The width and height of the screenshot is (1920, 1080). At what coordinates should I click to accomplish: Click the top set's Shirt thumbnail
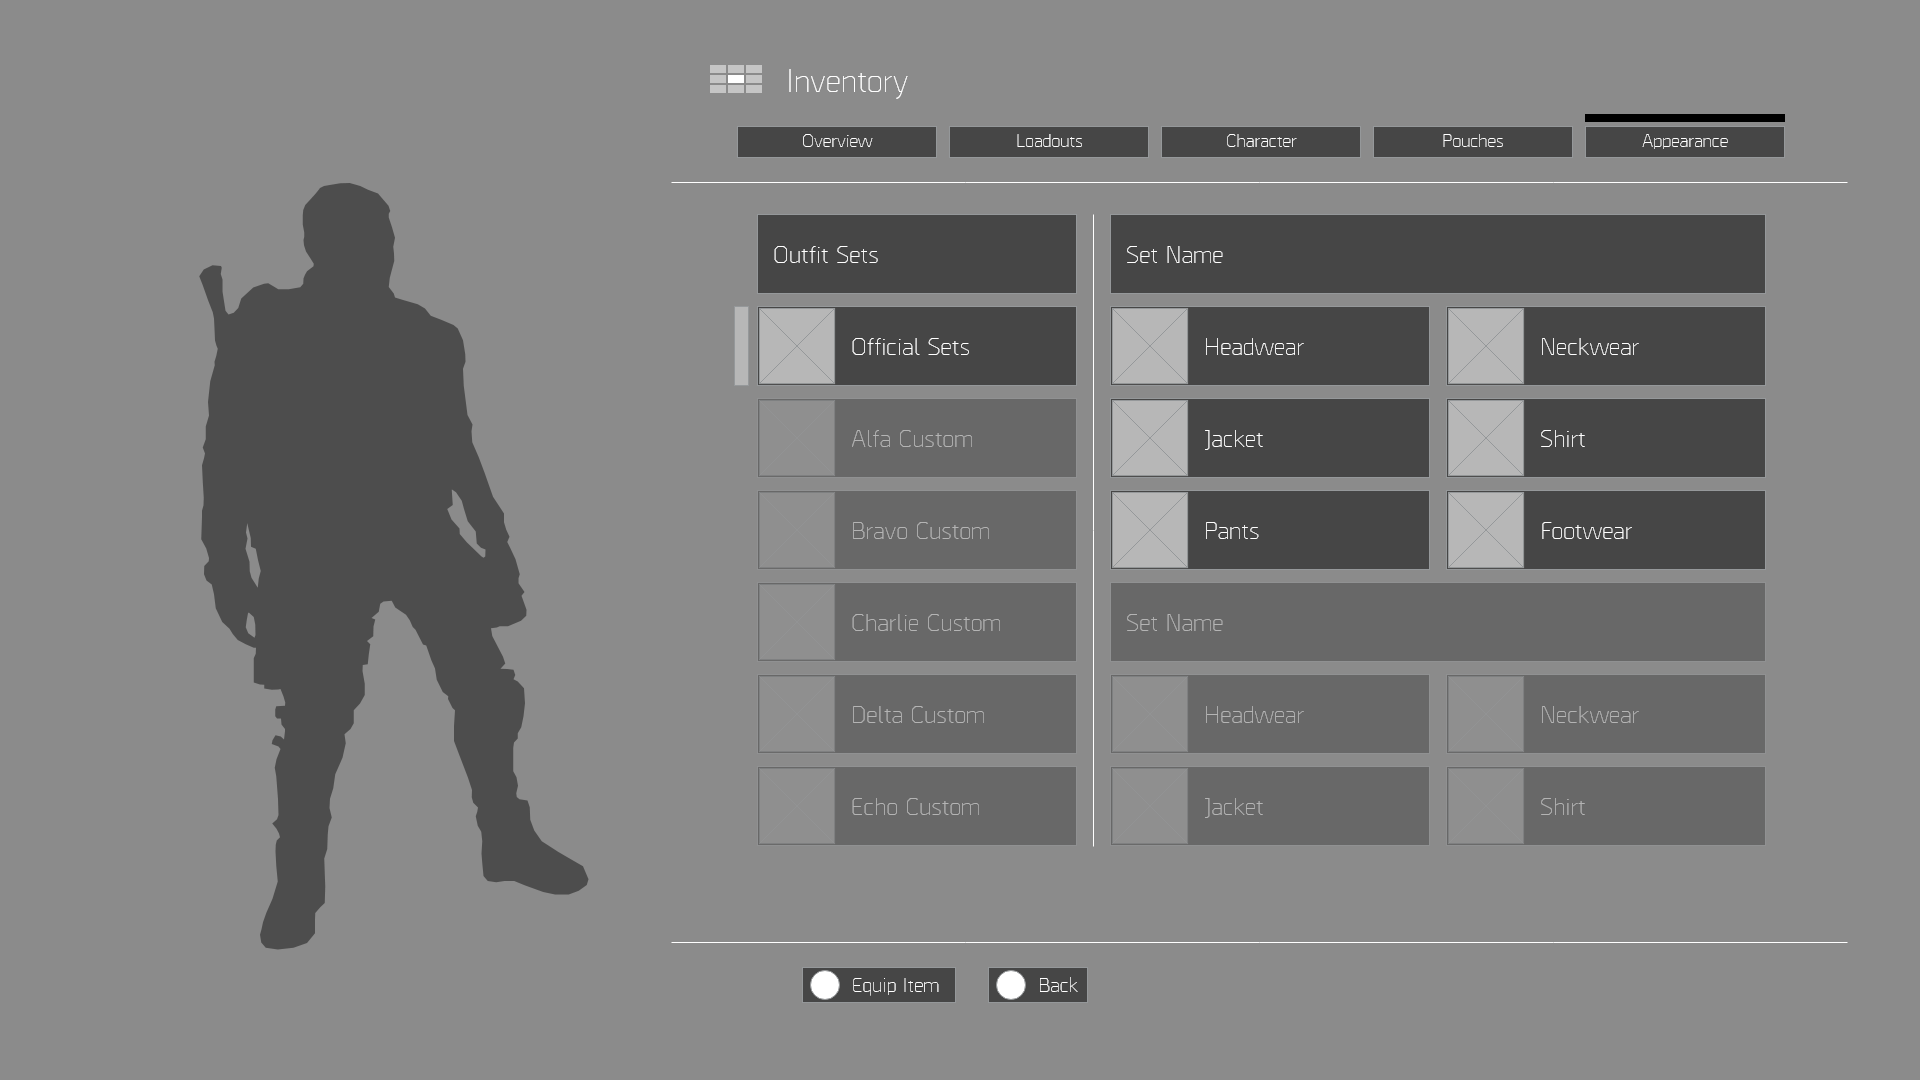coord(1486,438)
